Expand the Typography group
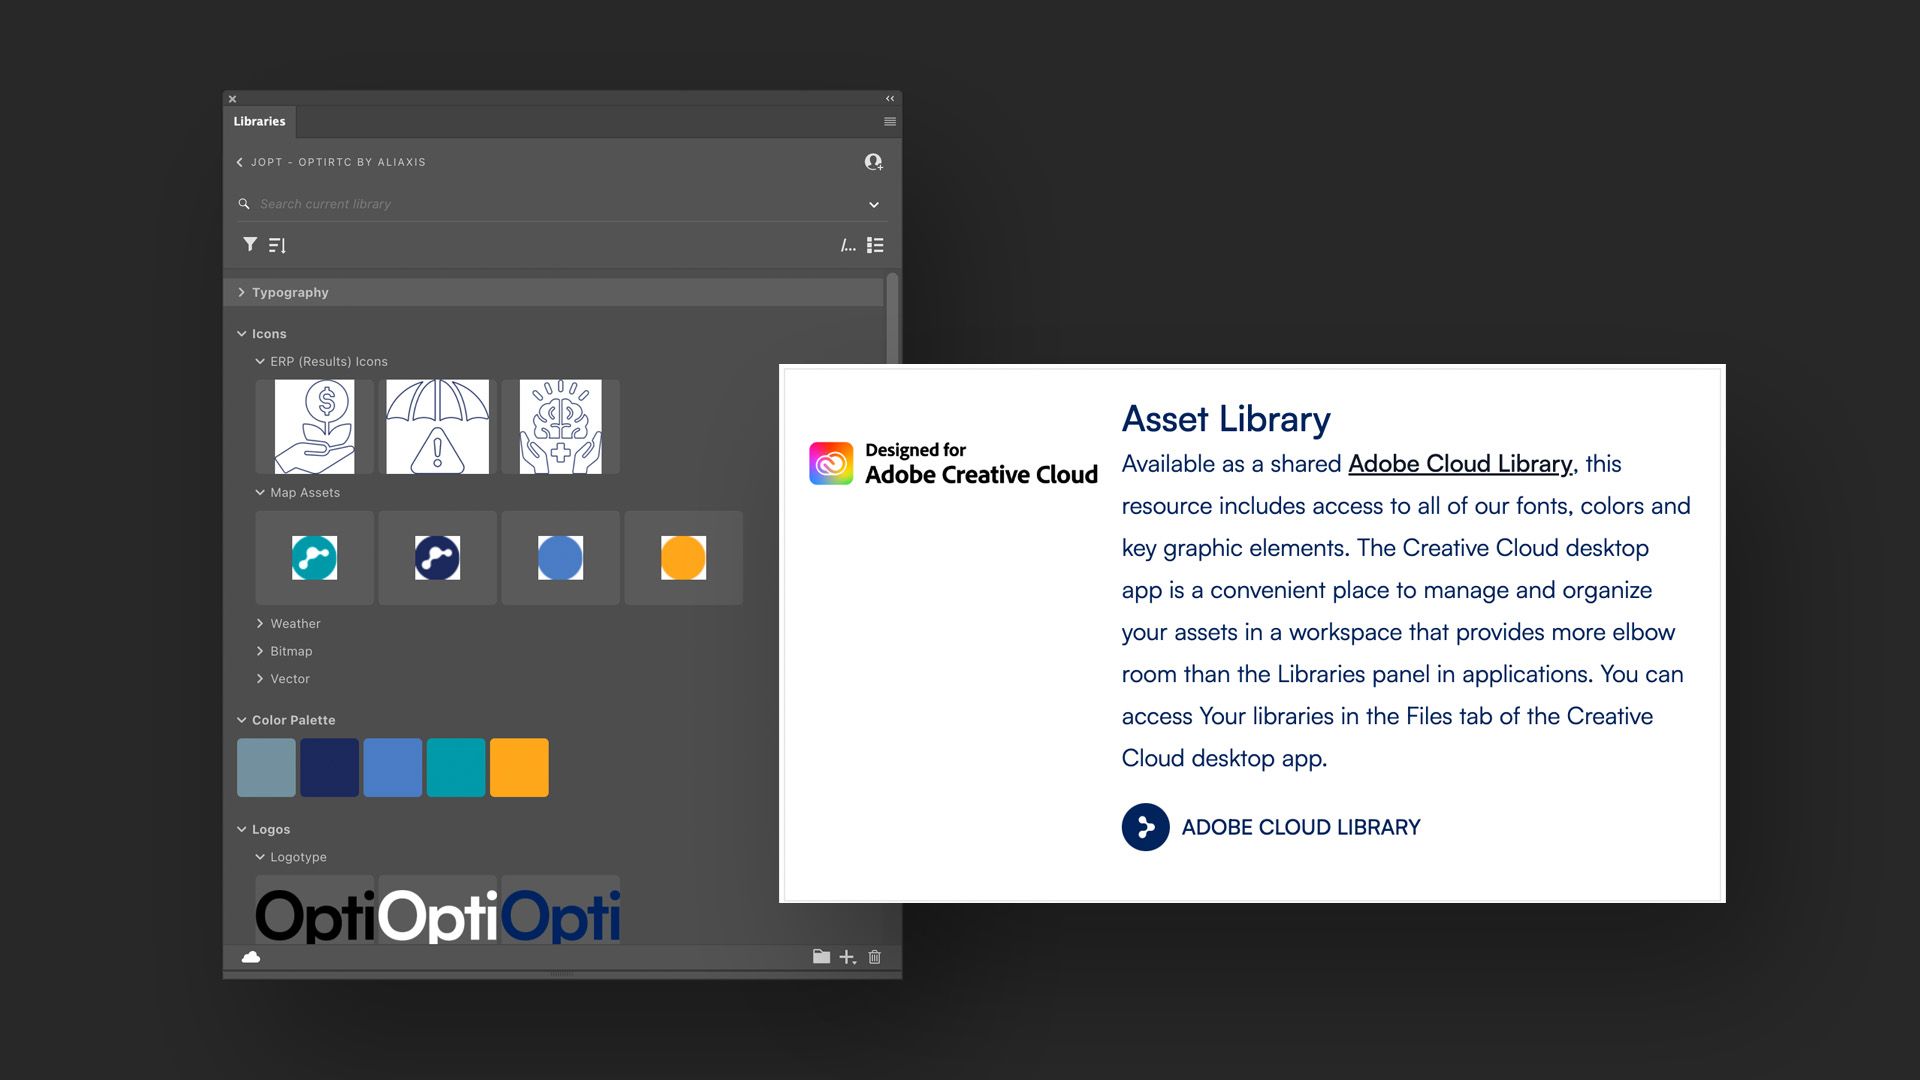Image resolution: width=1920 pixels, height=1080 pixels. [241, 292]
